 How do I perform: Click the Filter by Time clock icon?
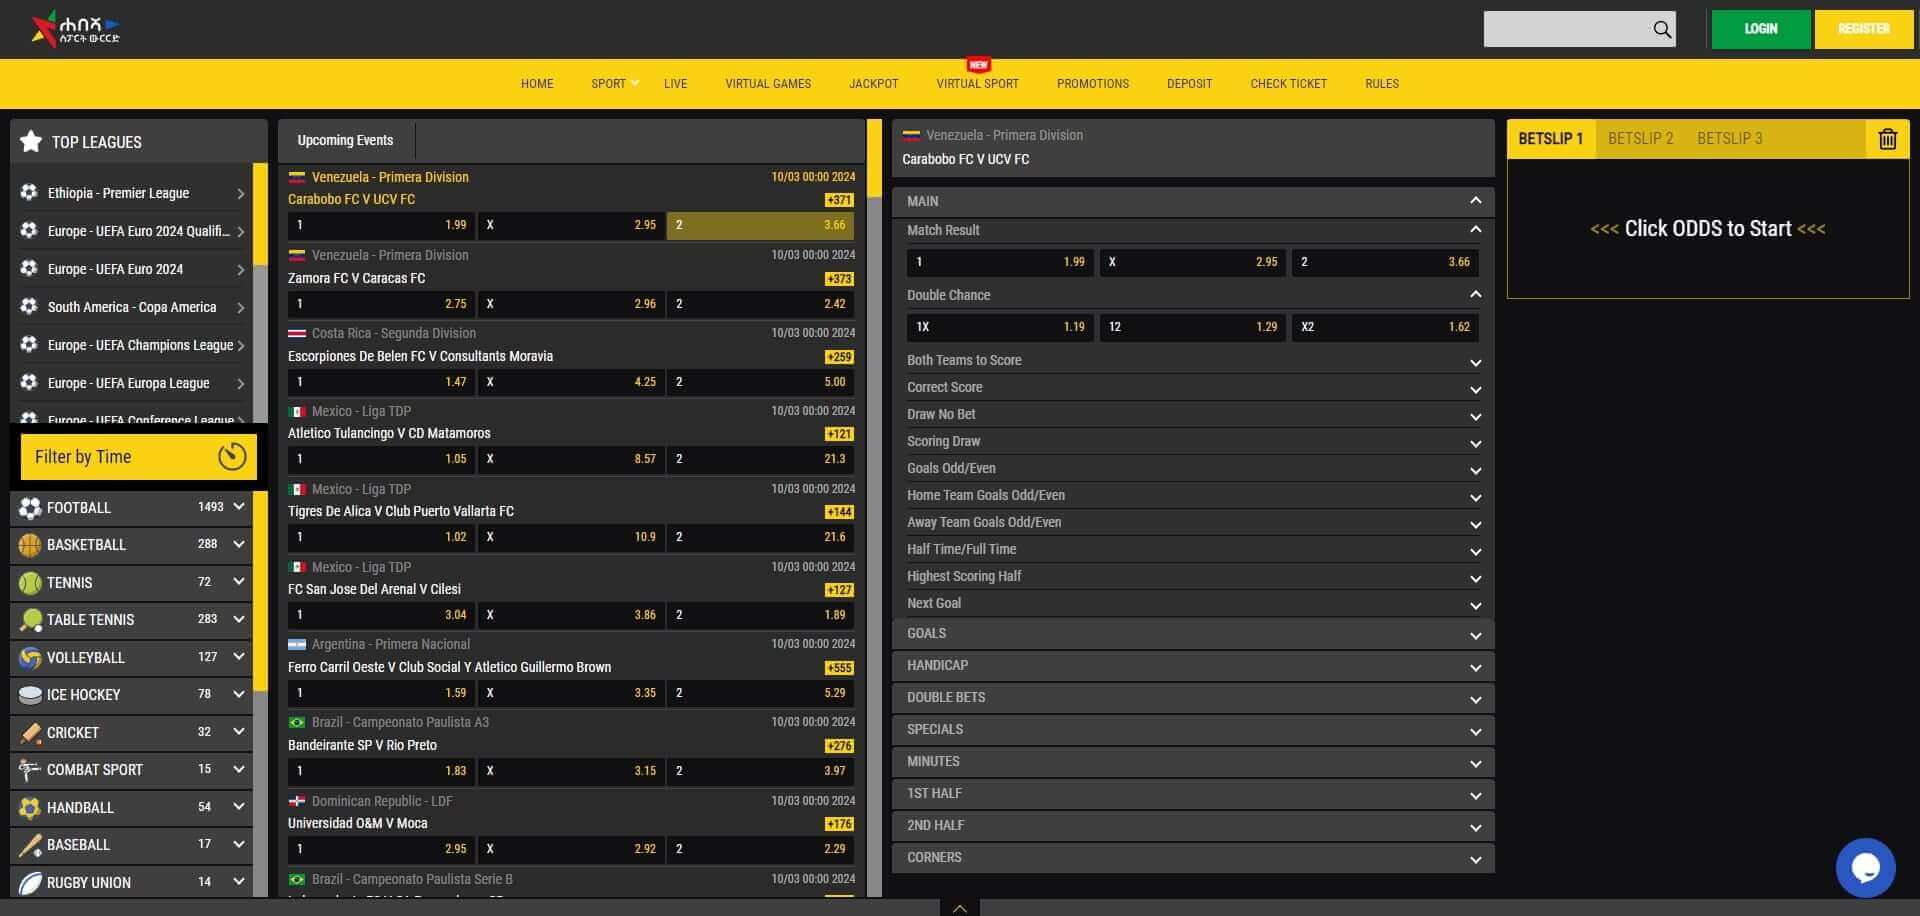232,457
